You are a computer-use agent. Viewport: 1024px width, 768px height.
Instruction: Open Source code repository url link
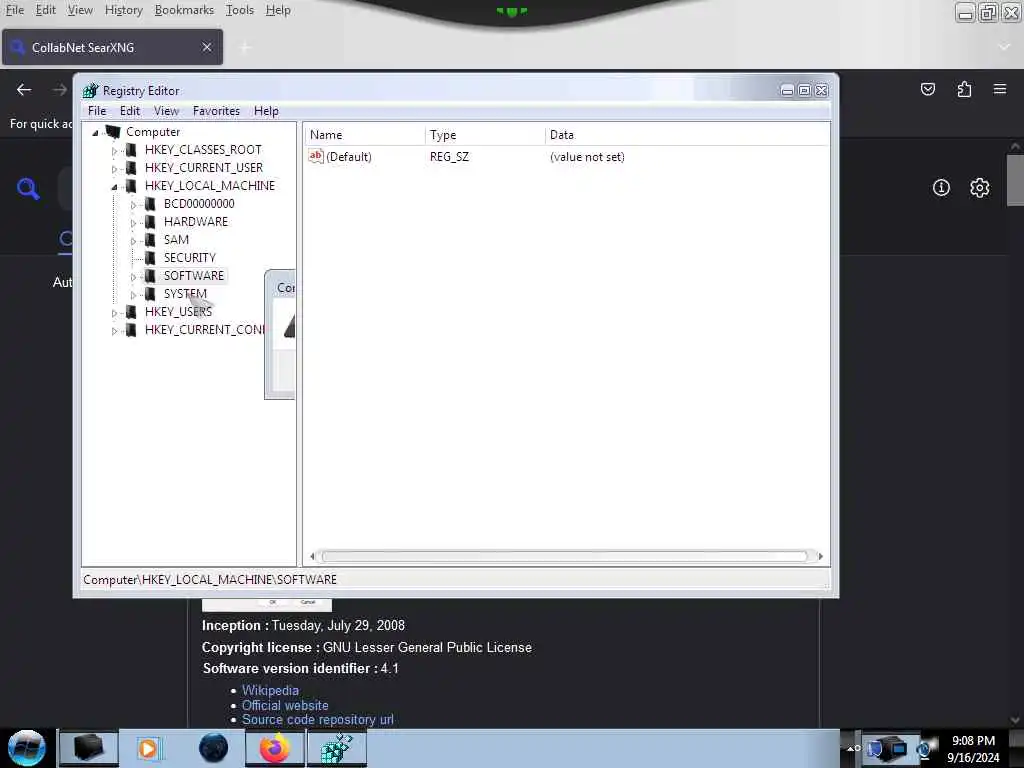[x=317, y=720]
